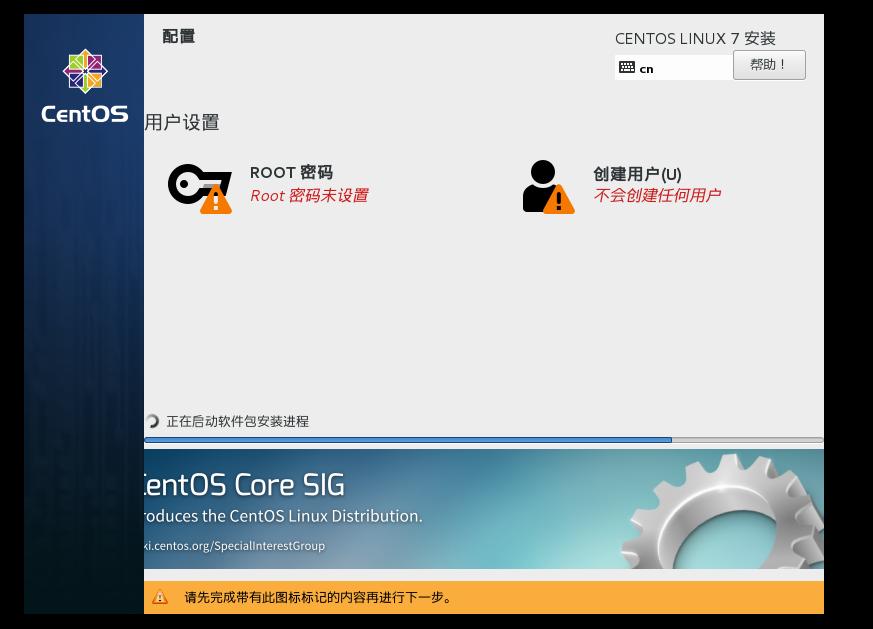873x629 pixels.
Task: Click the spinner next to 正在启动软件包安装进程
Action: [151, 421]
